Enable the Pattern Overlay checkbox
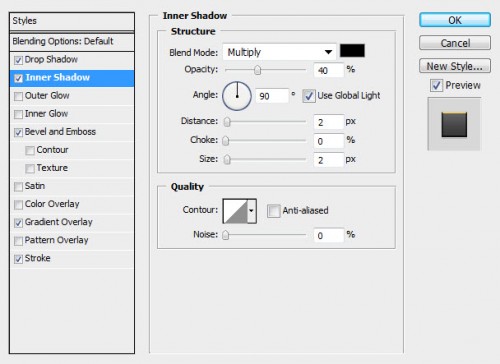The height and width of the screenshot is (364, 500). click(18, 241)
